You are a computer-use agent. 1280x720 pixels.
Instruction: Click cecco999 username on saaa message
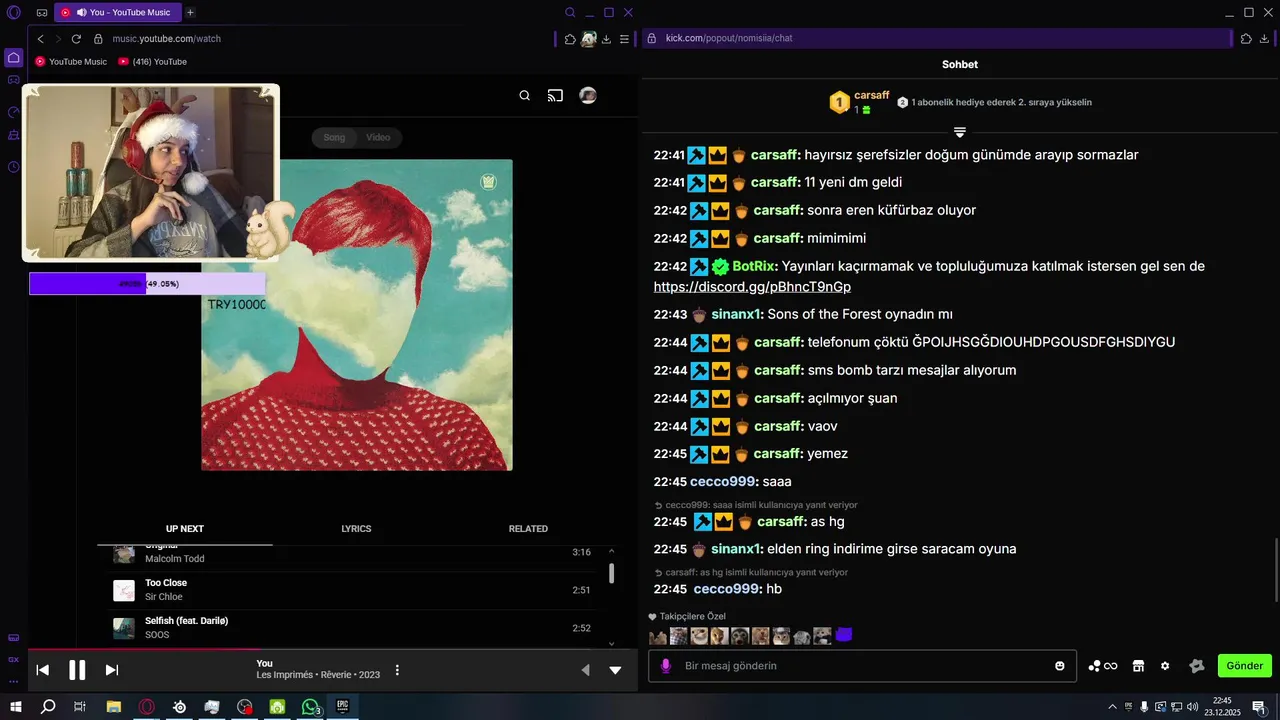click(724, 482)
